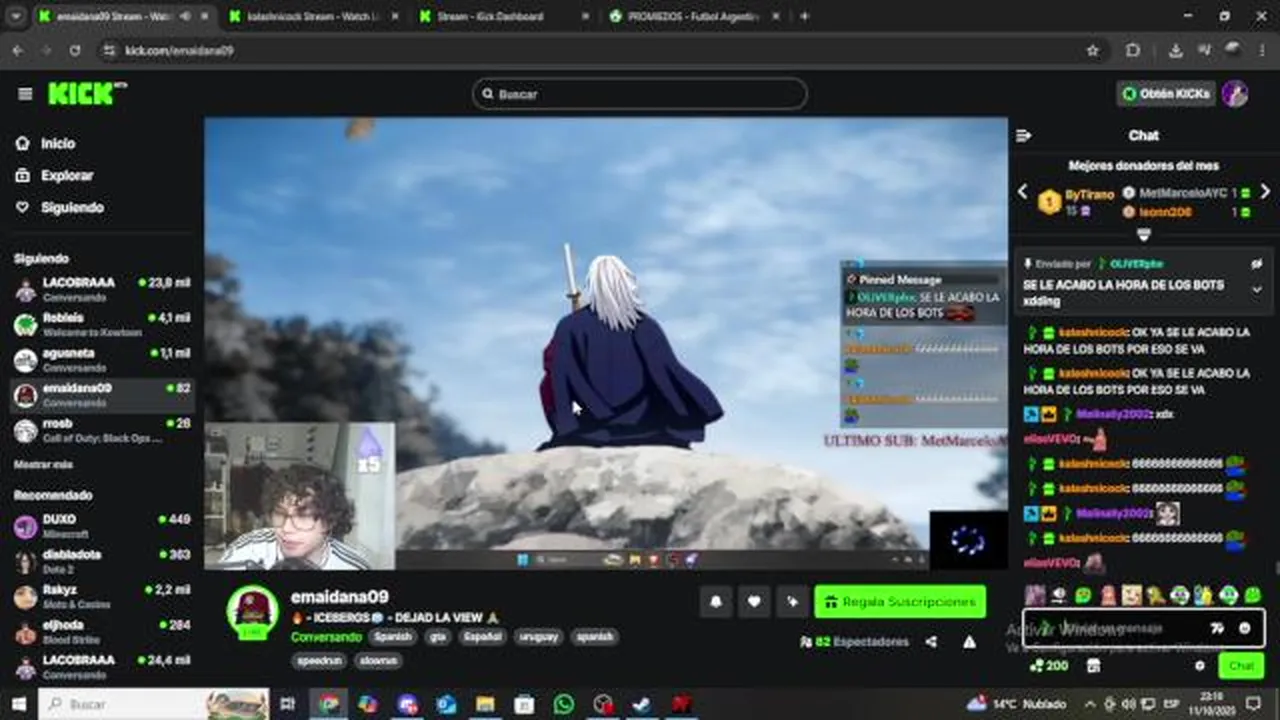Open a new browser tab

click(x=805, y=16)
